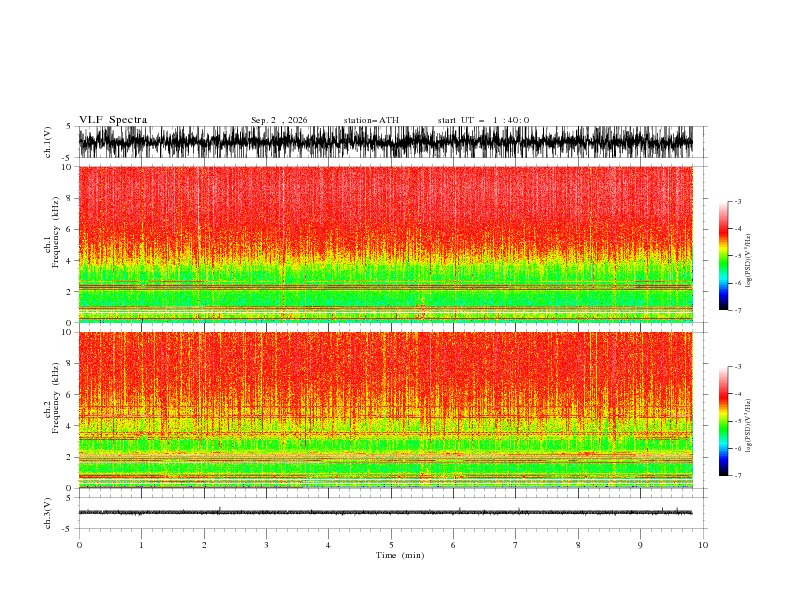This screenshot has height=612, width=792.
Task: Click the upper log(PSD) colorbar label
Action: (x=749, y=261)
